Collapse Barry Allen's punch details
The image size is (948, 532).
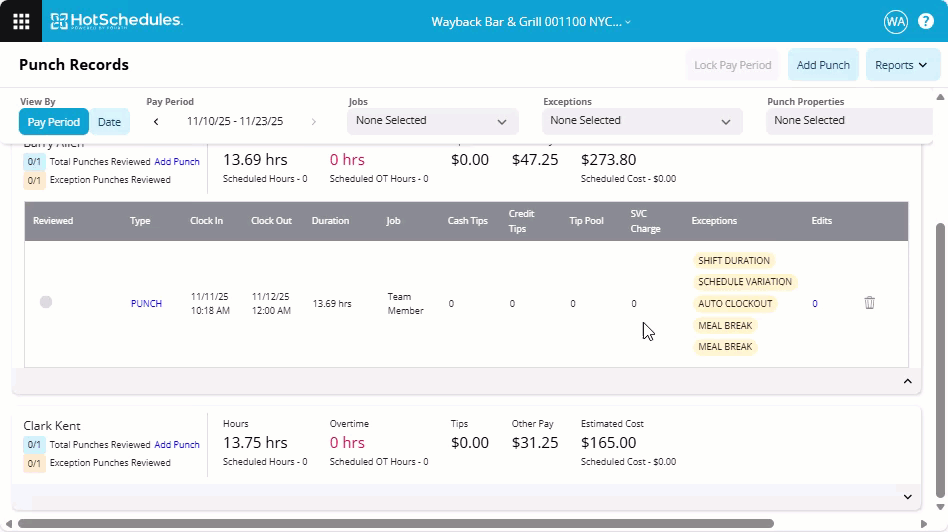click(907, 381)
